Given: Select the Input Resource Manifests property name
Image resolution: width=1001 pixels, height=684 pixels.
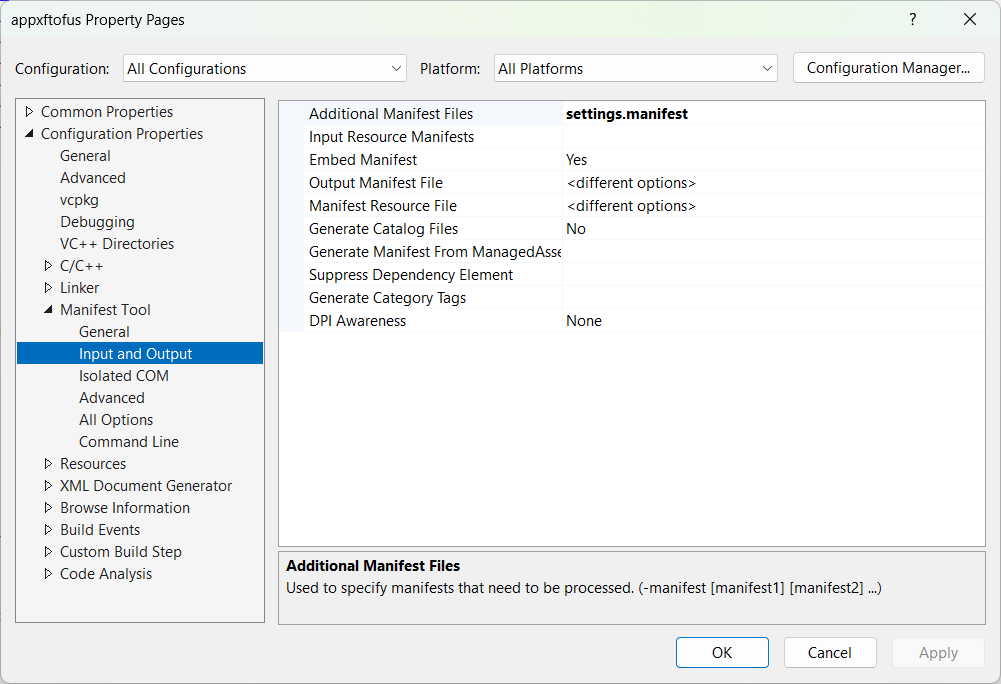Looking at the screenshot, I should [391, 137].
